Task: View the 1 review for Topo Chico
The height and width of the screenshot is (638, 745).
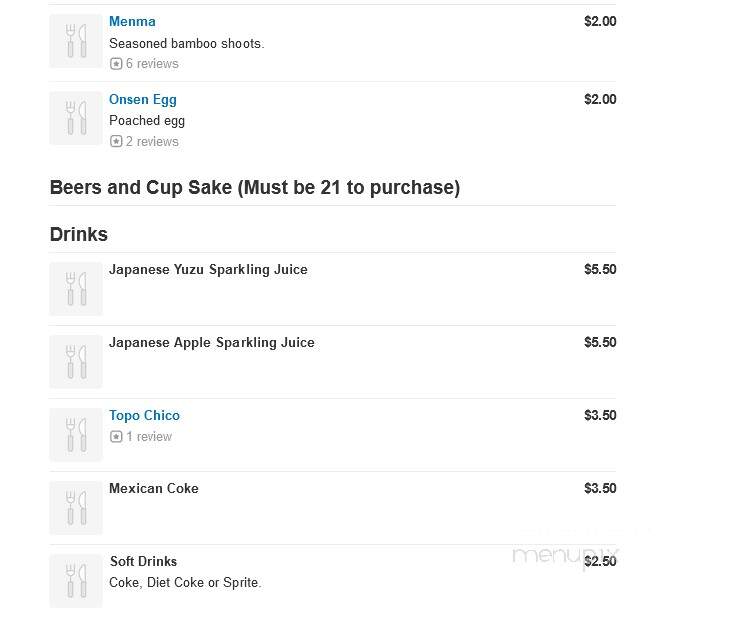Action: coord(149,437)
